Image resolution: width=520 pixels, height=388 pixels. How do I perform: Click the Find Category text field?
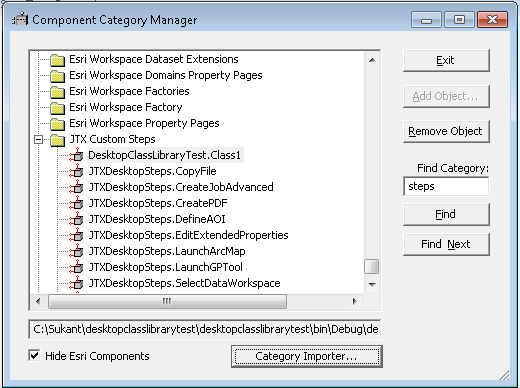tap(446, 186)
